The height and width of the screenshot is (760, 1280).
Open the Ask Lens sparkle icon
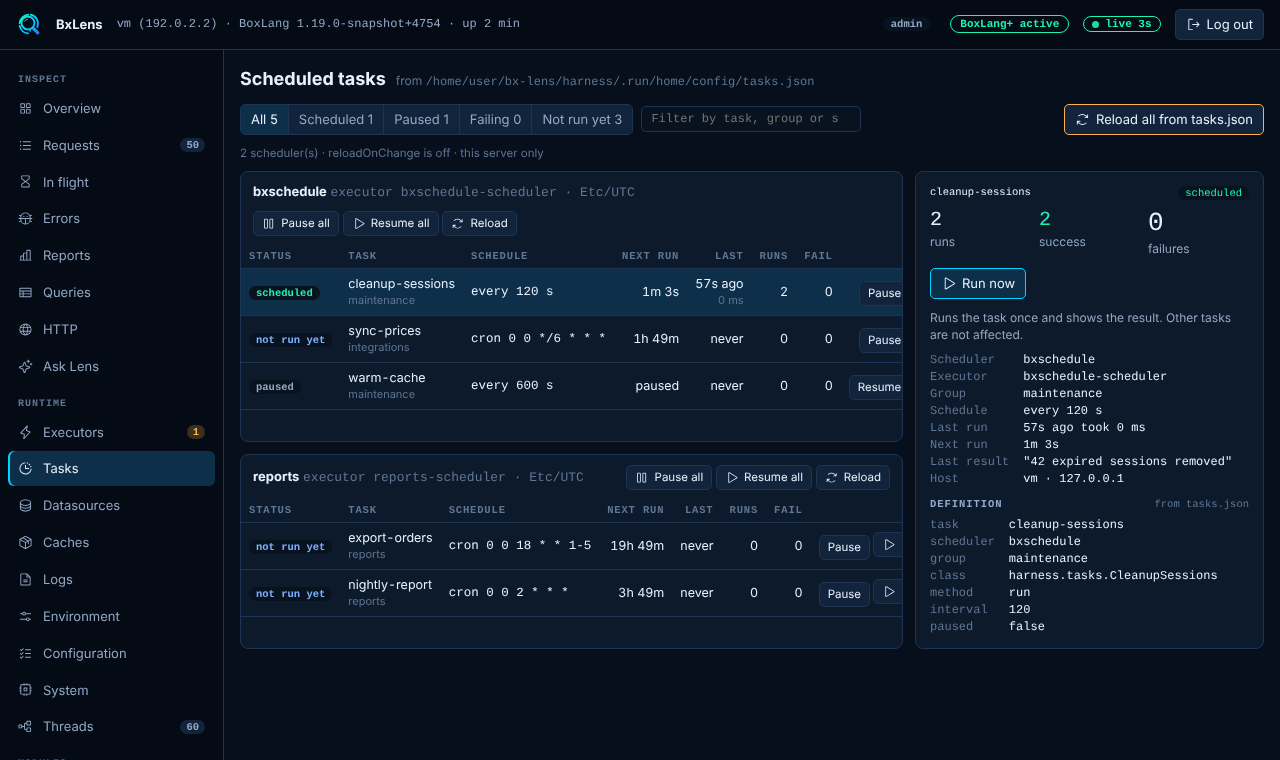coord(25,366)
